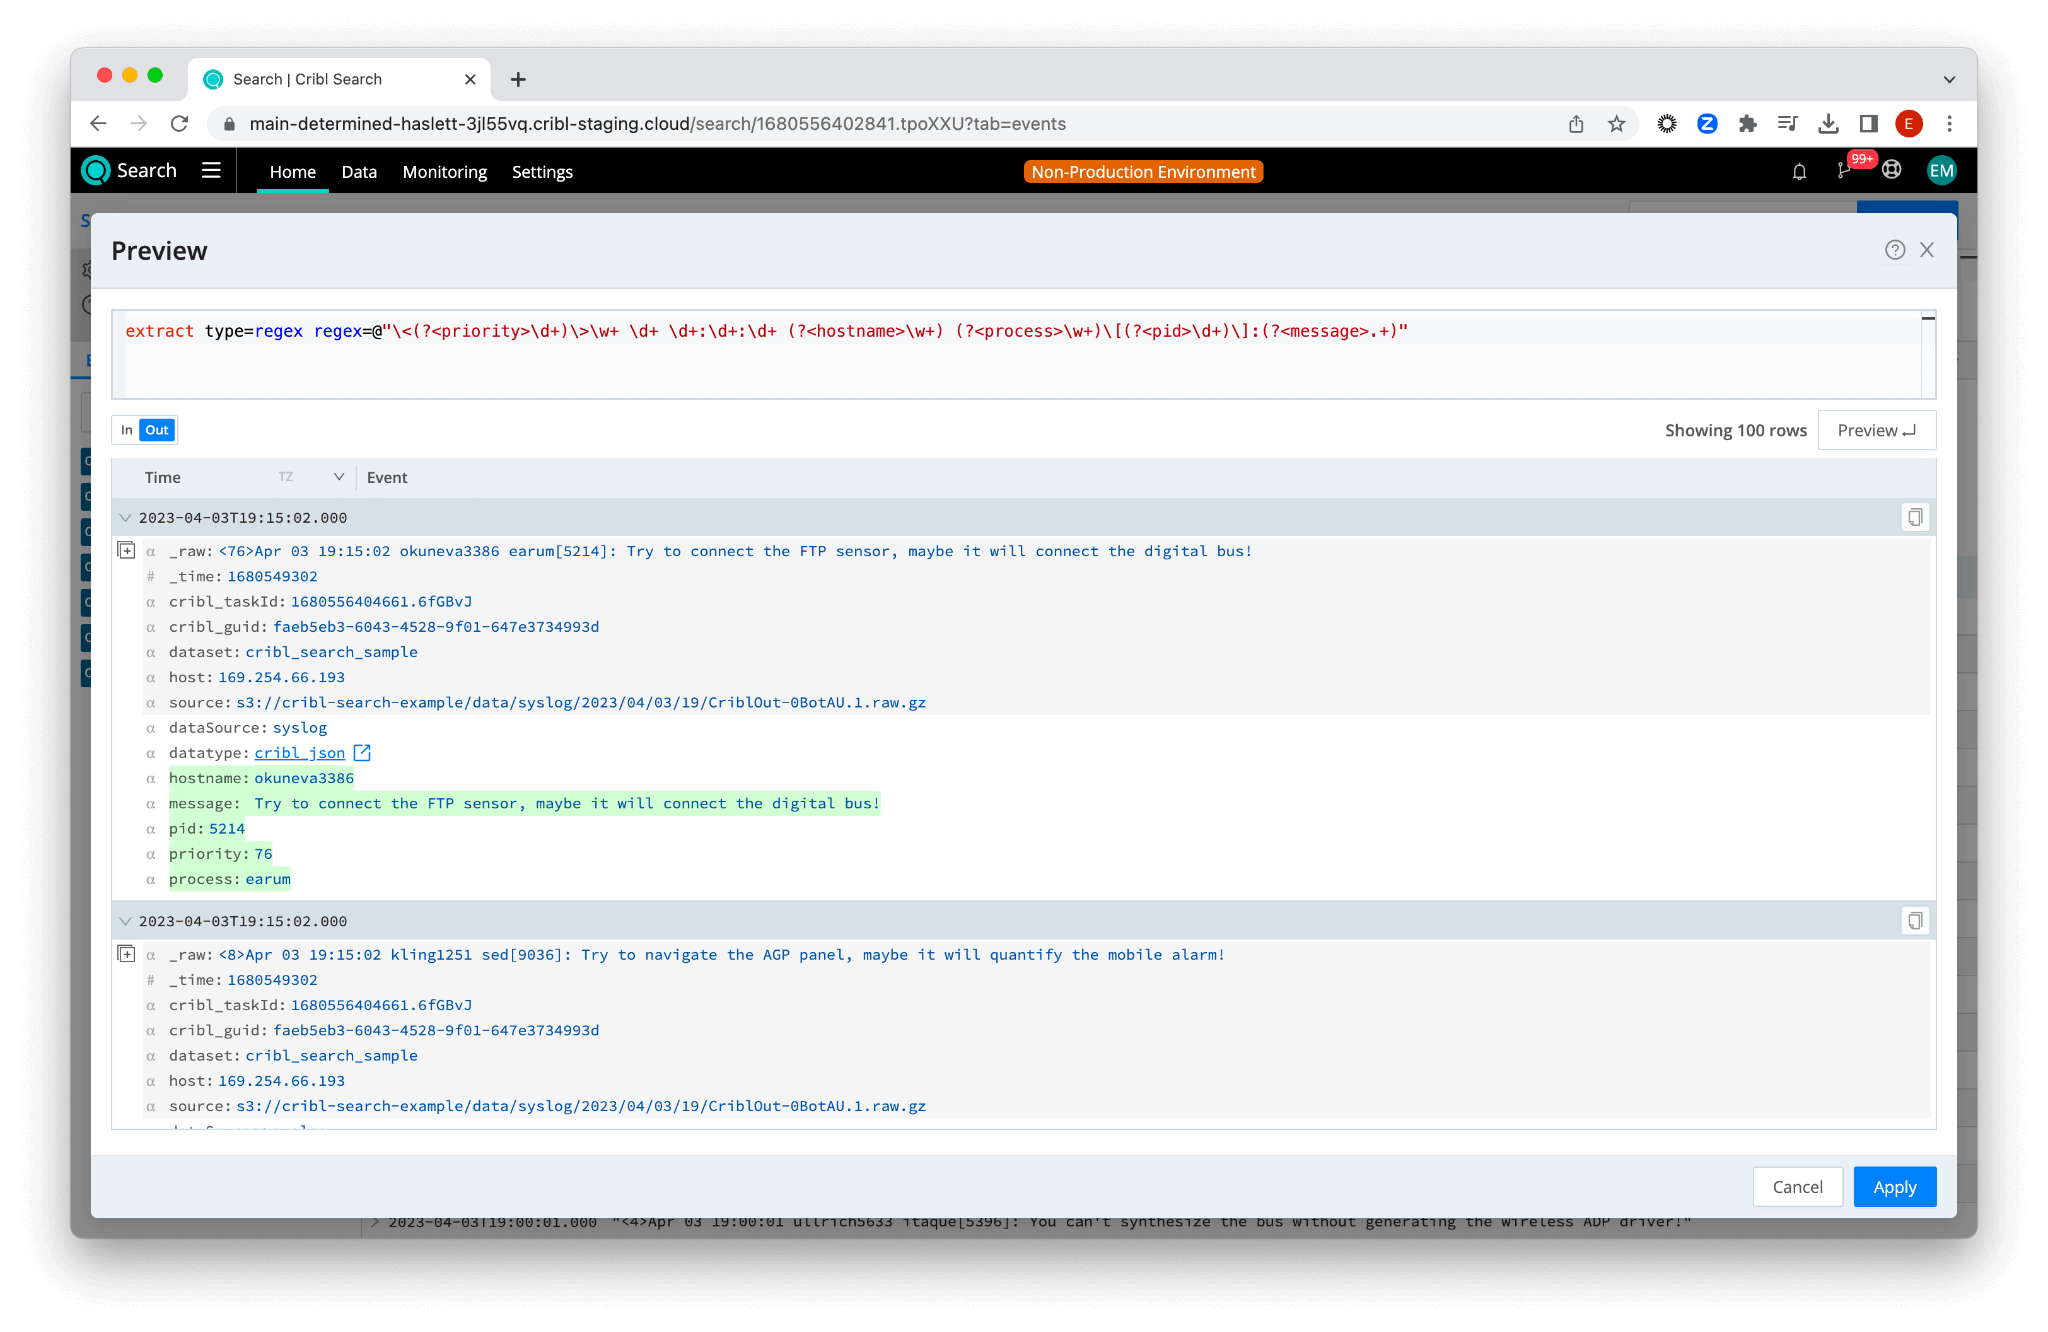Copy the second event using the copy icon
The width and height of the screenshot is (2048, 1332).
tap(1914, 921)
